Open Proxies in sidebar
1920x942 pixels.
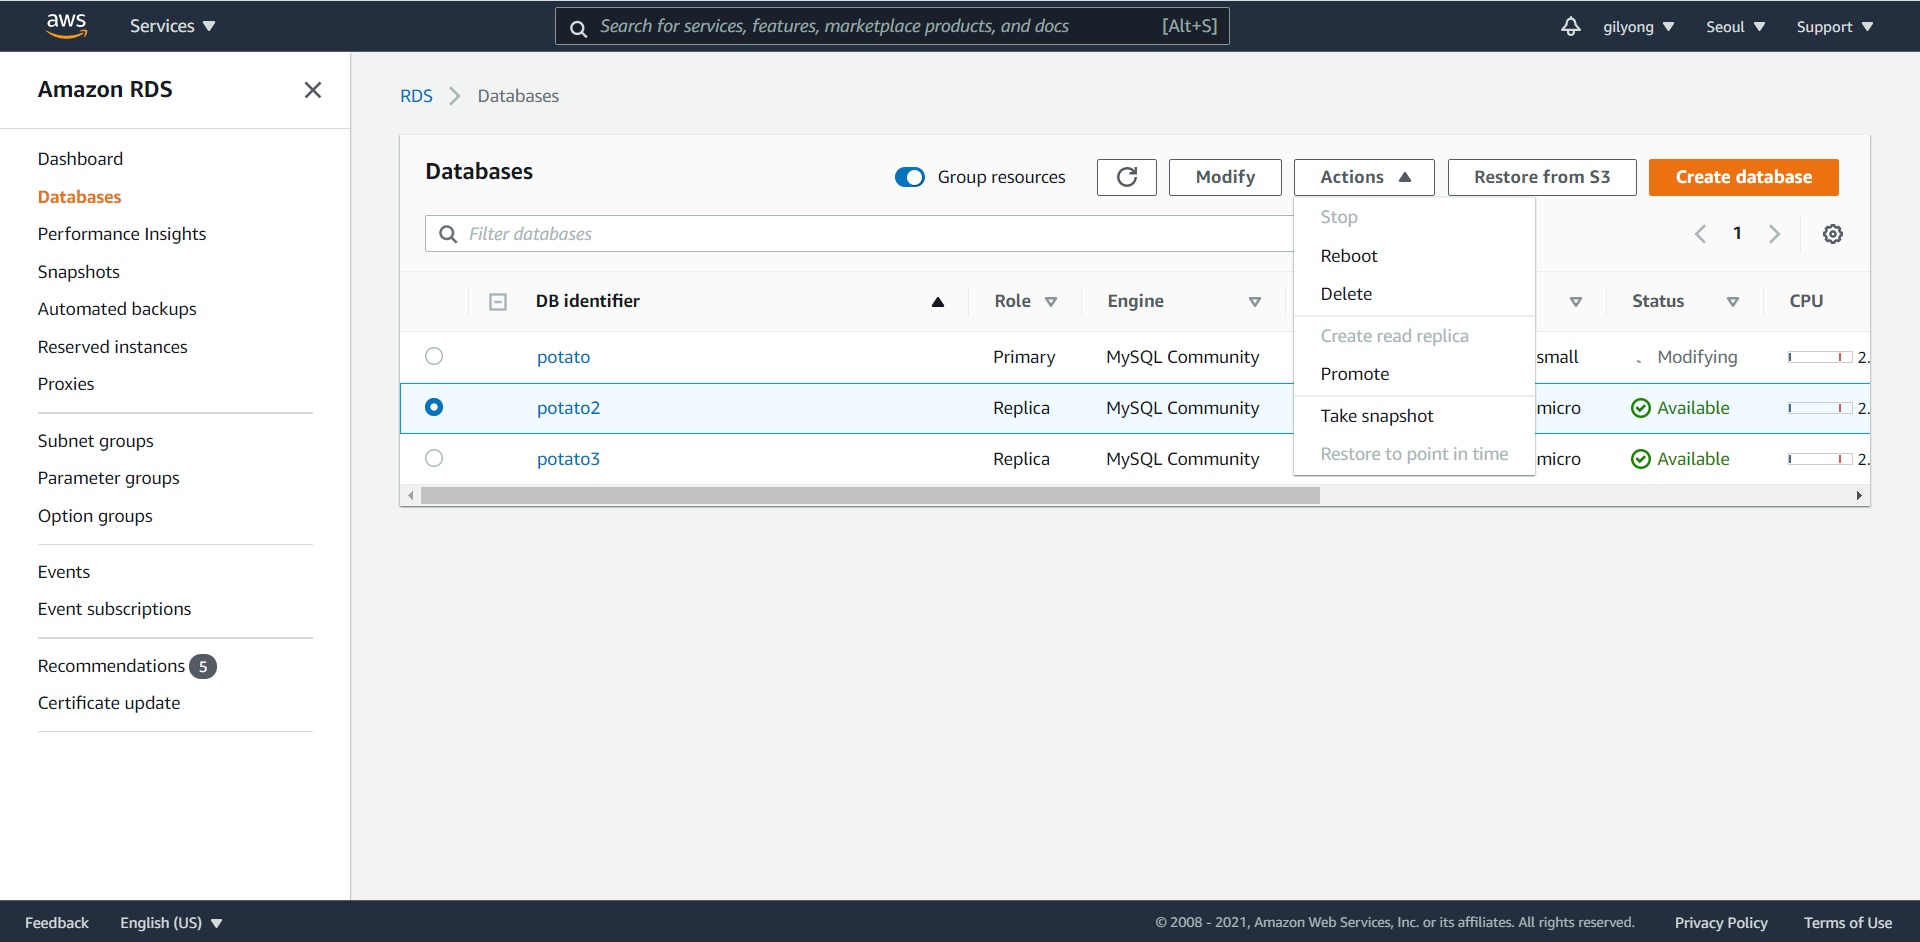click(66, 384)
